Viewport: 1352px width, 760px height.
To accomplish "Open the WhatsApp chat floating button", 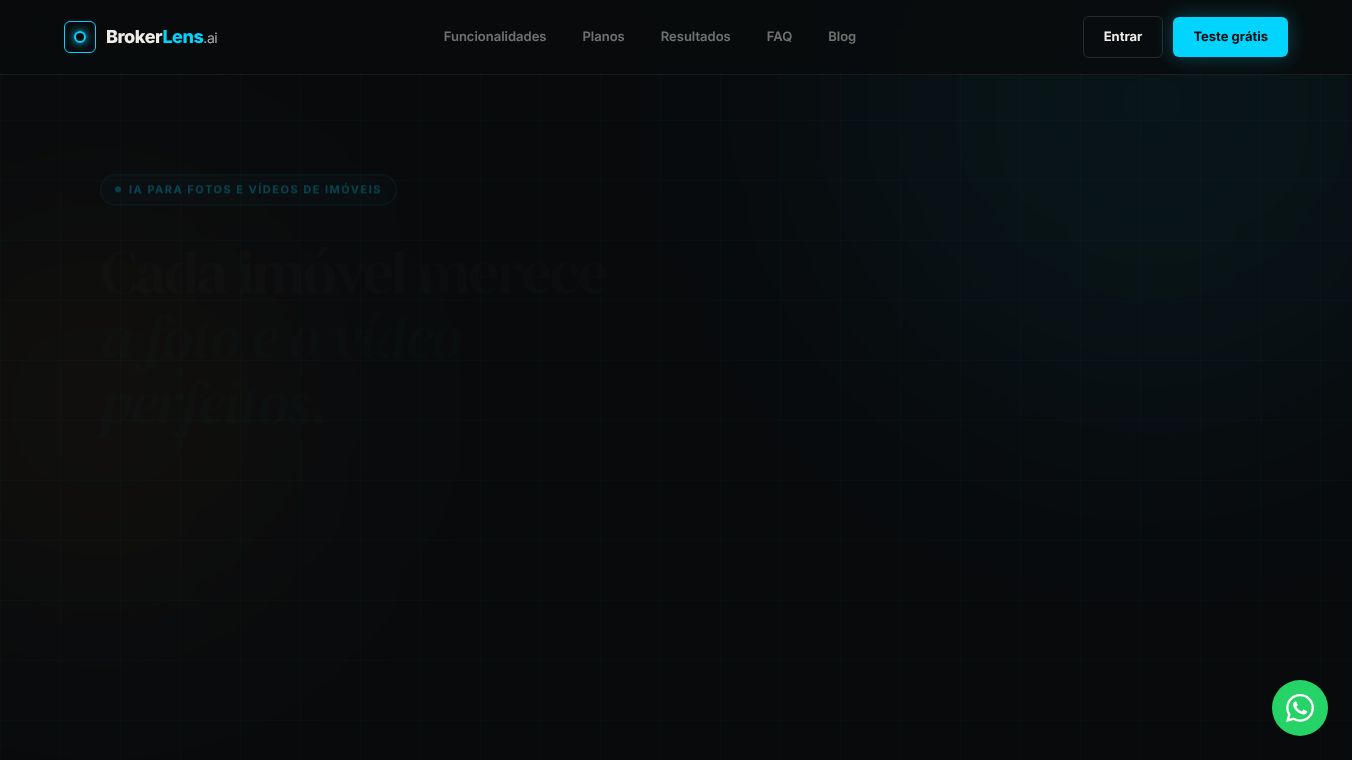I will [x=1300, y=708].
